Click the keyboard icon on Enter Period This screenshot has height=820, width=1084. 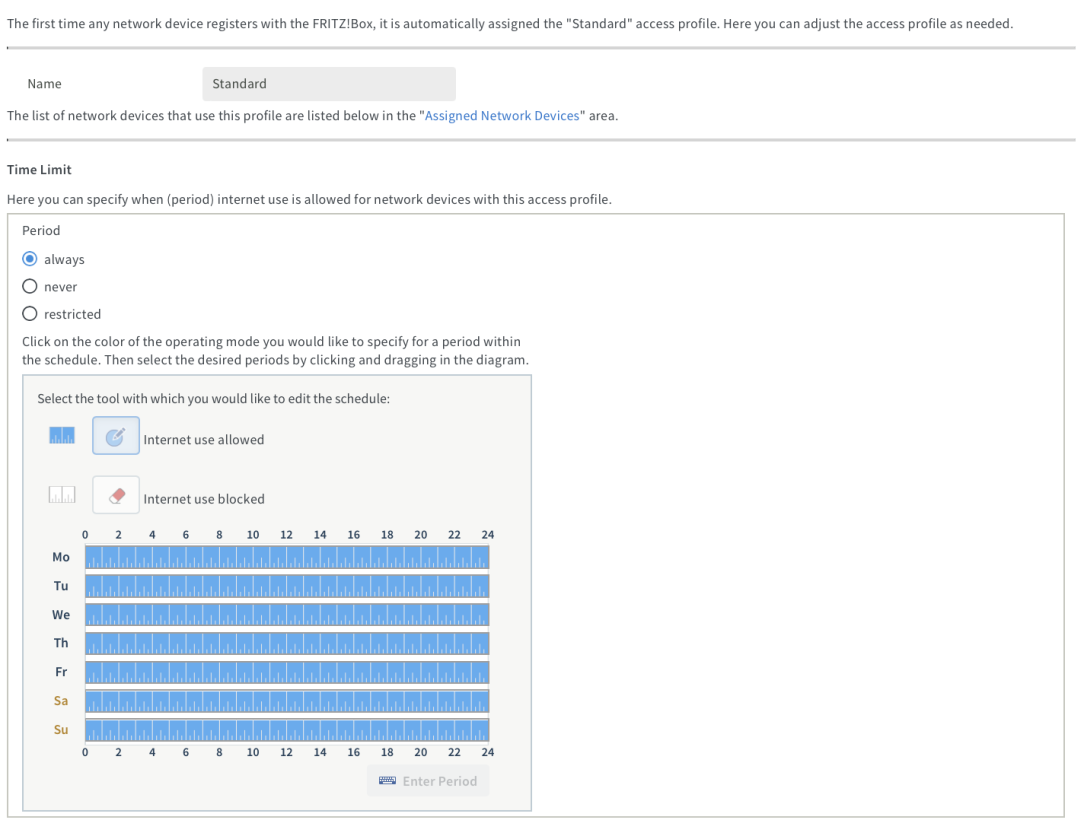point(387,781)
